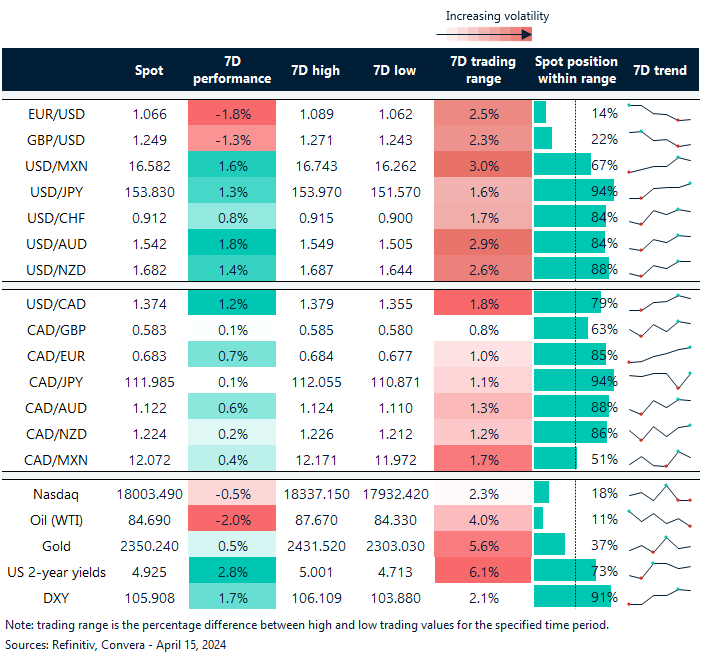Click the EUR/USD -1.8% performance cell
Viewport: 707px width, 657px height.
(x=230, y=113)
